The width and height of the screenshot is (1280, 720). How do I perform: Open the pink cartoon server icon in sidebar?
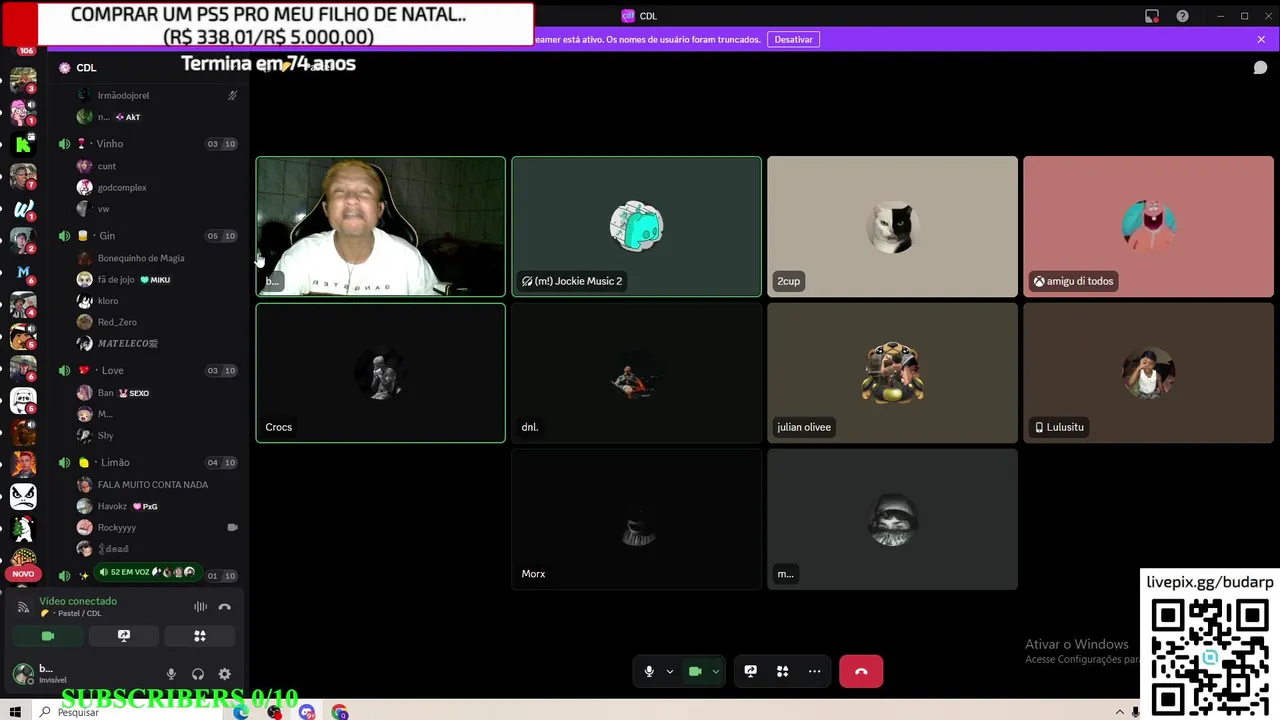(x=23, y=111)
